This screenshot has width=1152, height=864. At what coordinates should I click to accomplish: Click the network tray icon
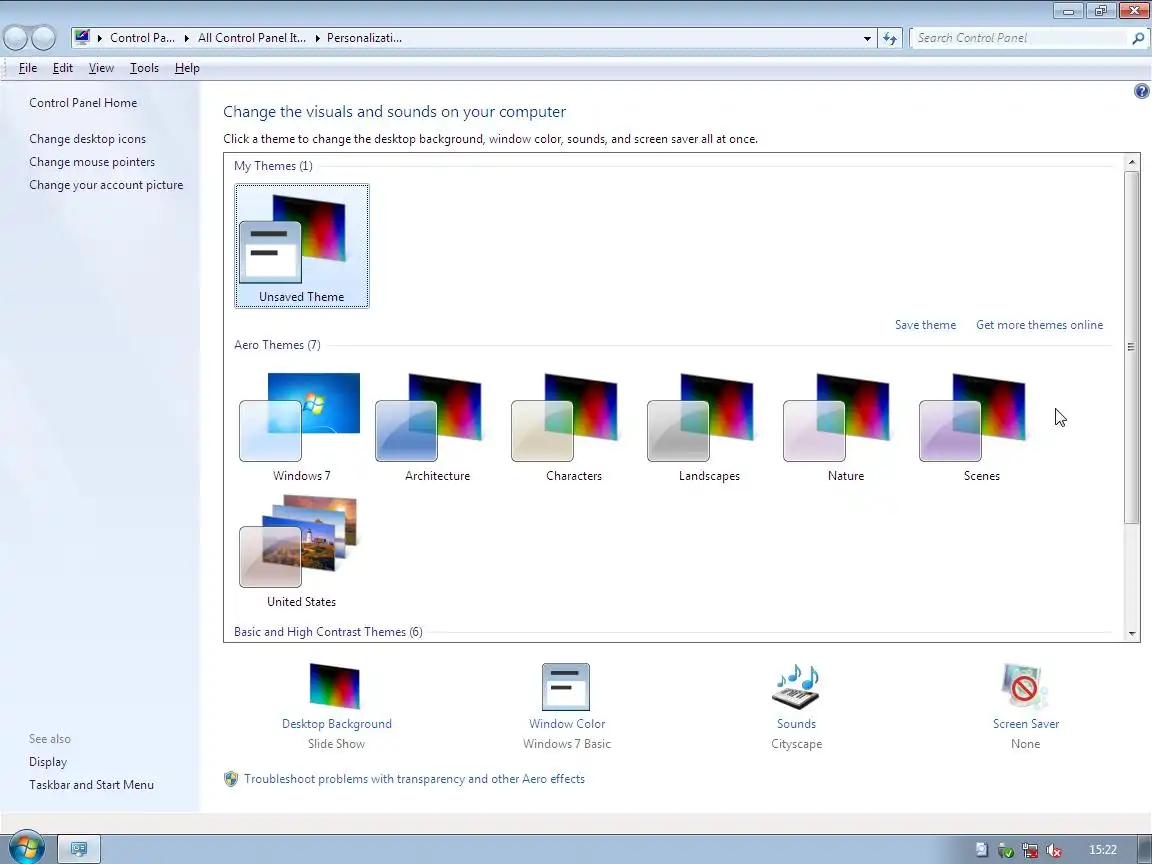[x=1029, y=850]
